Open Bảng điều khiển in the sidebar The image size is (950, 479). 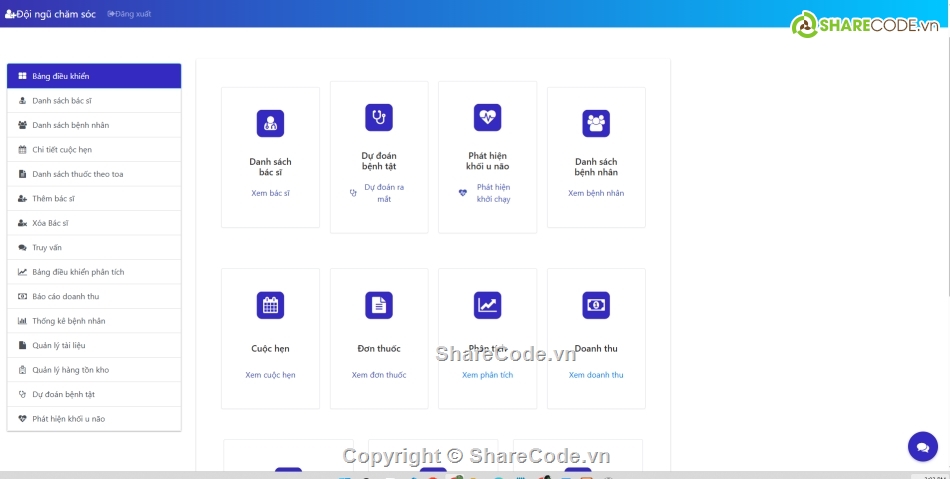[x=94, y=76]
